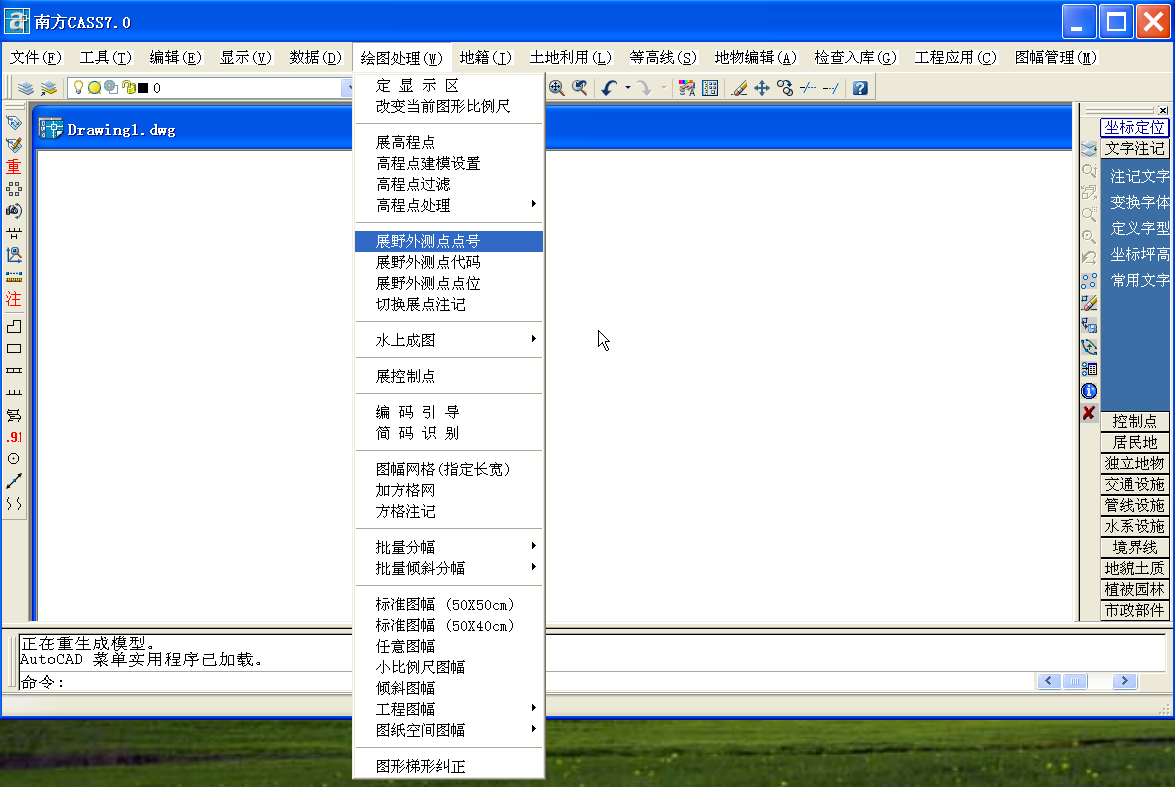1175x787 pixels.
Task: Click the binoculars icon in left toolbar
Action: pyautogui.click(x=13, y=211)
